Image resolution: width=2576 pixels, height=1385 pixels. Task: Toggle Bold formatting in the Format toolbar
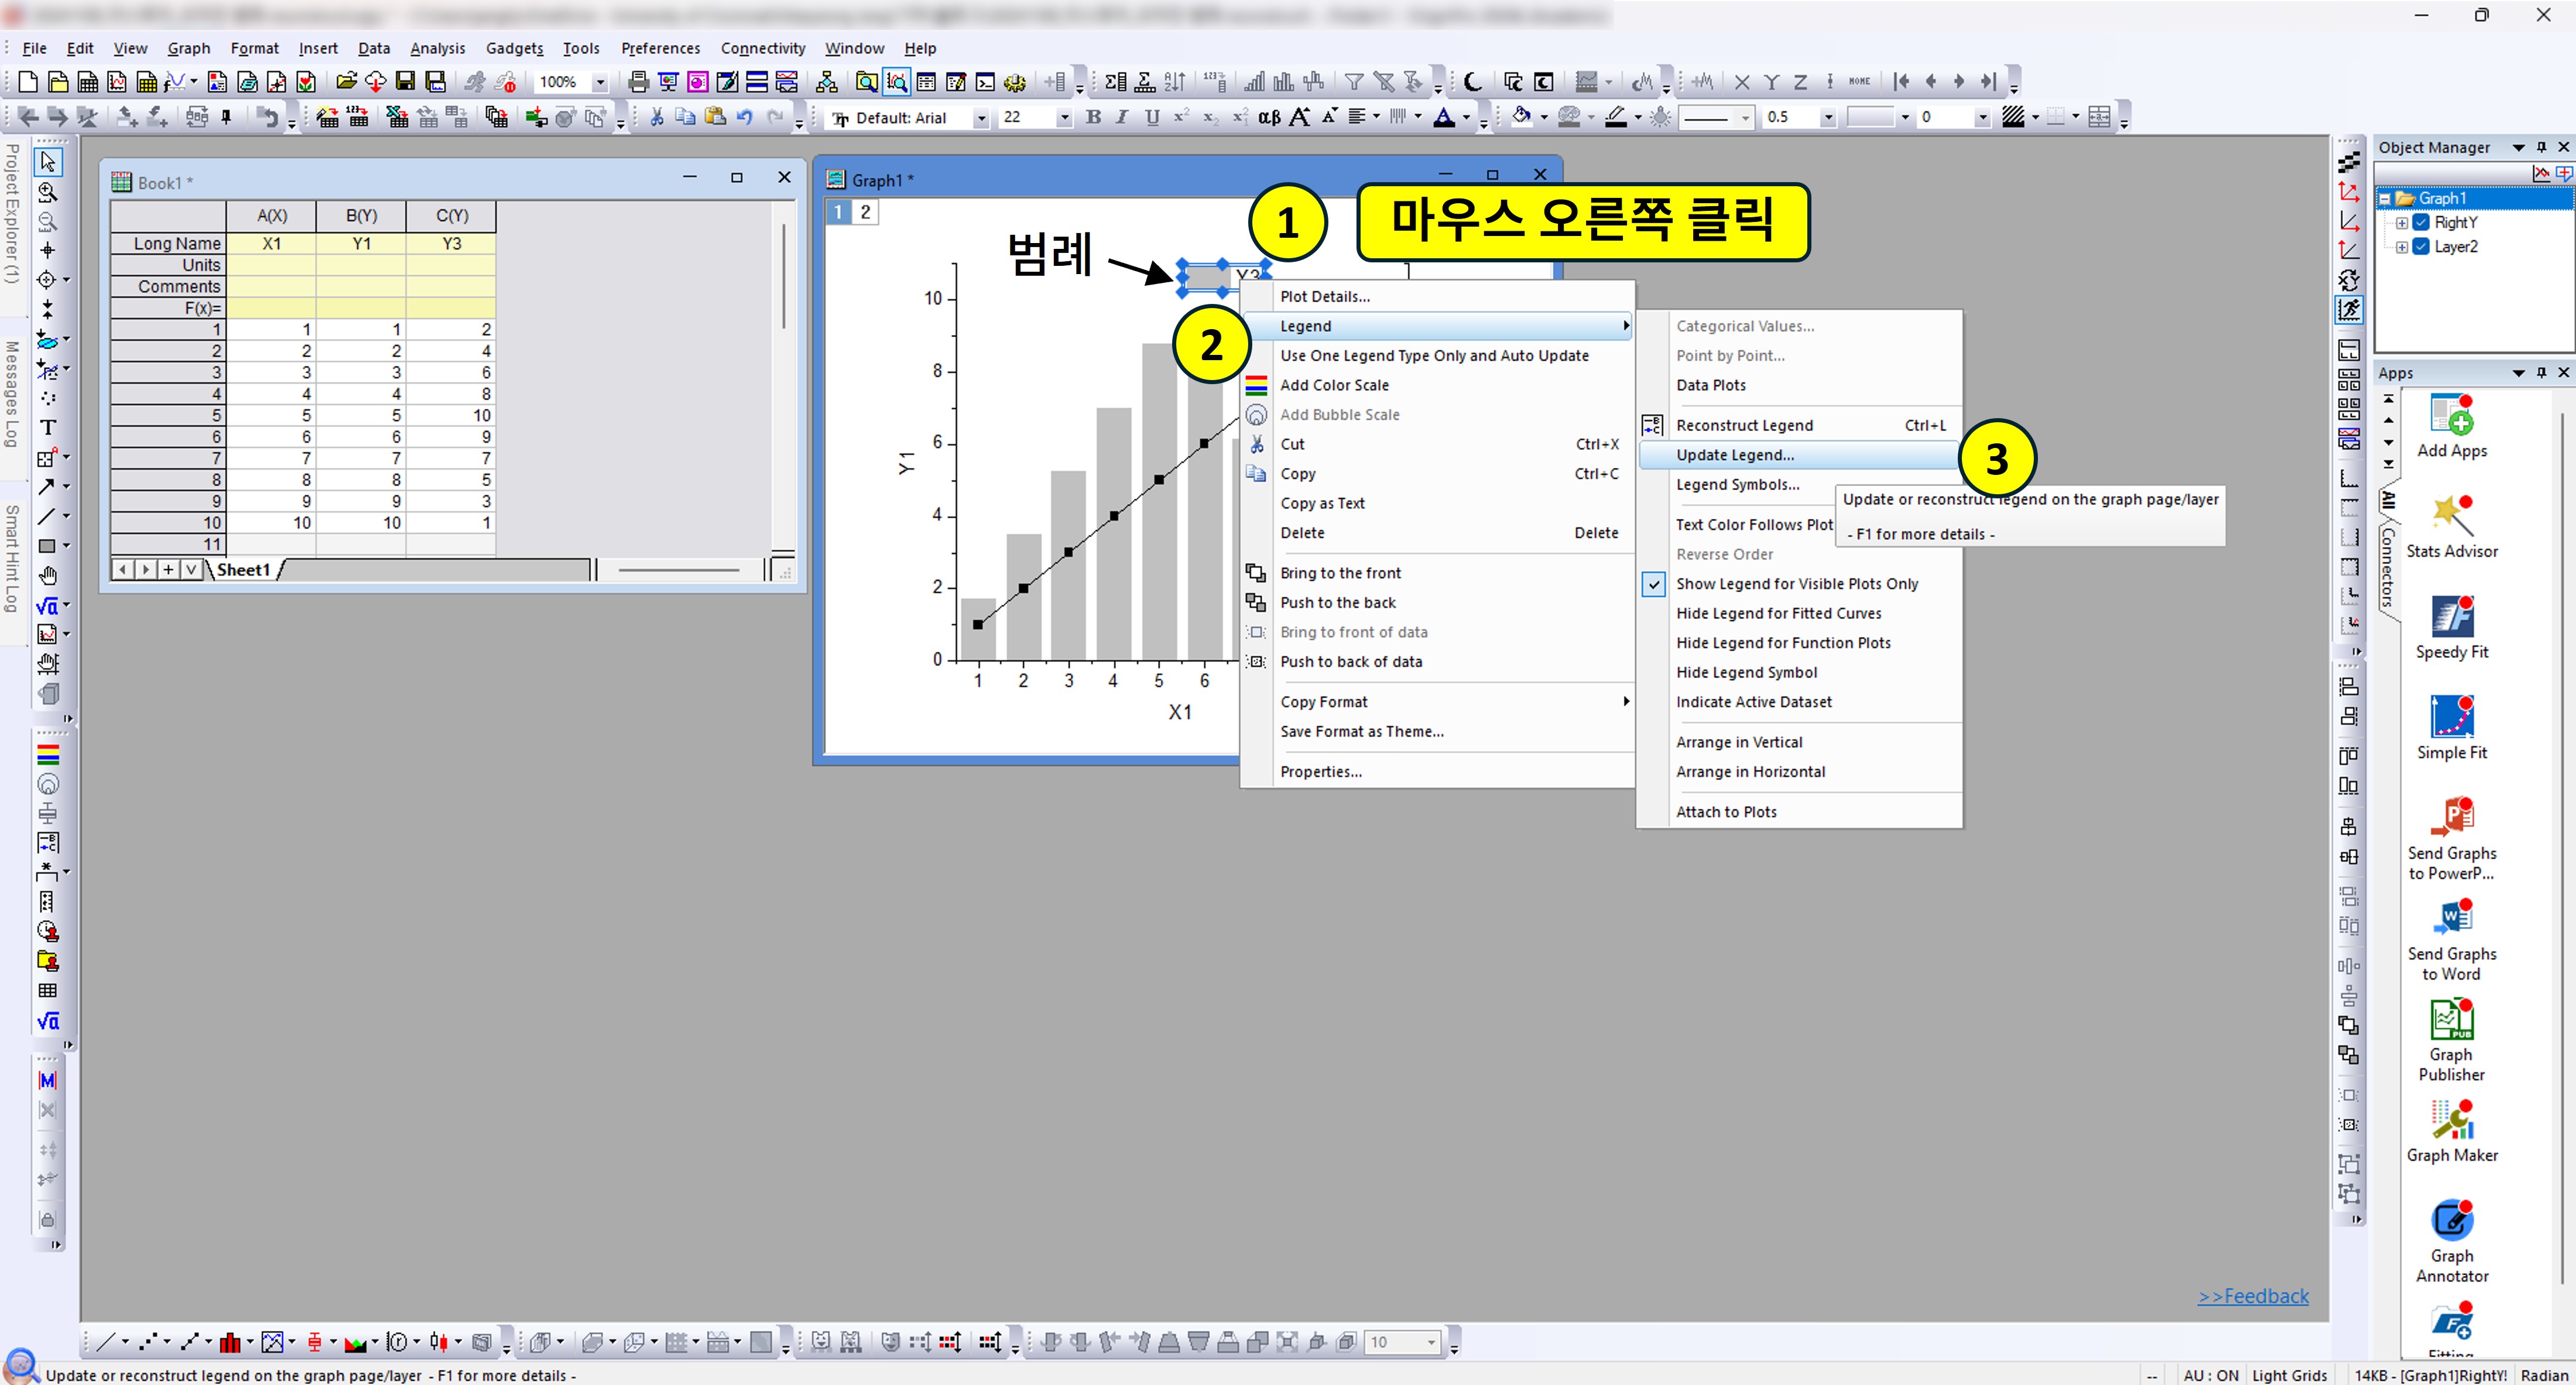click(x=1093, y=117)
